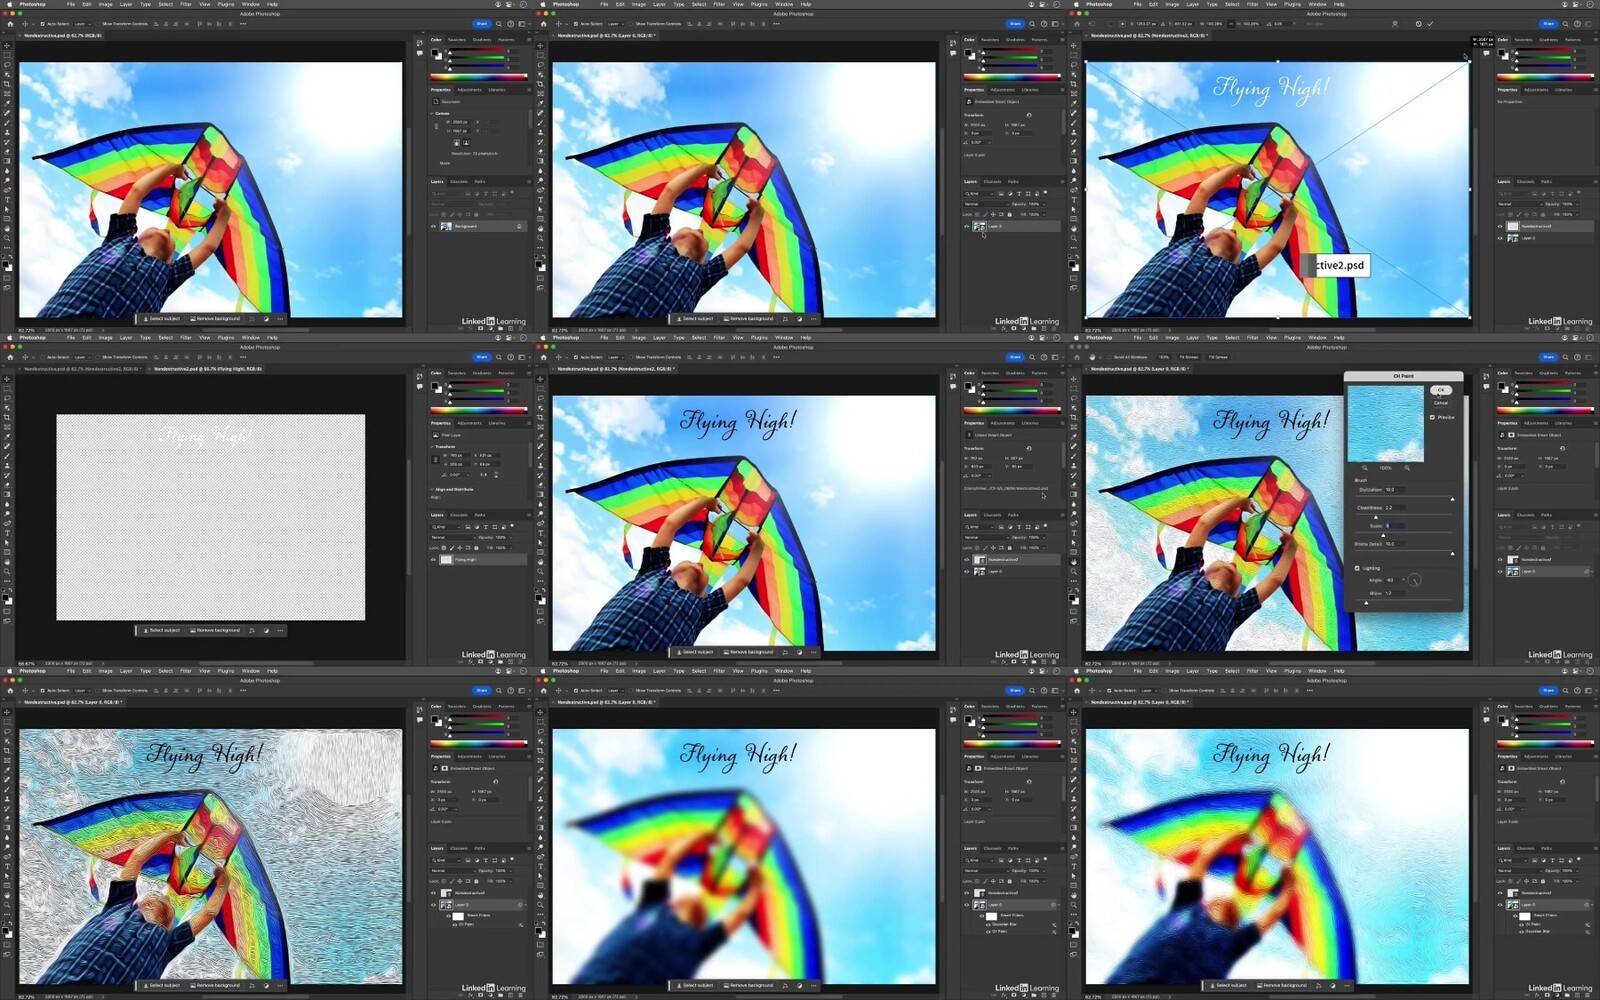Switch to the Adjustments tab in the Background-layer window
Image resolution: width=1600 pixels, height=1000 pixels.
click(469, 90)
